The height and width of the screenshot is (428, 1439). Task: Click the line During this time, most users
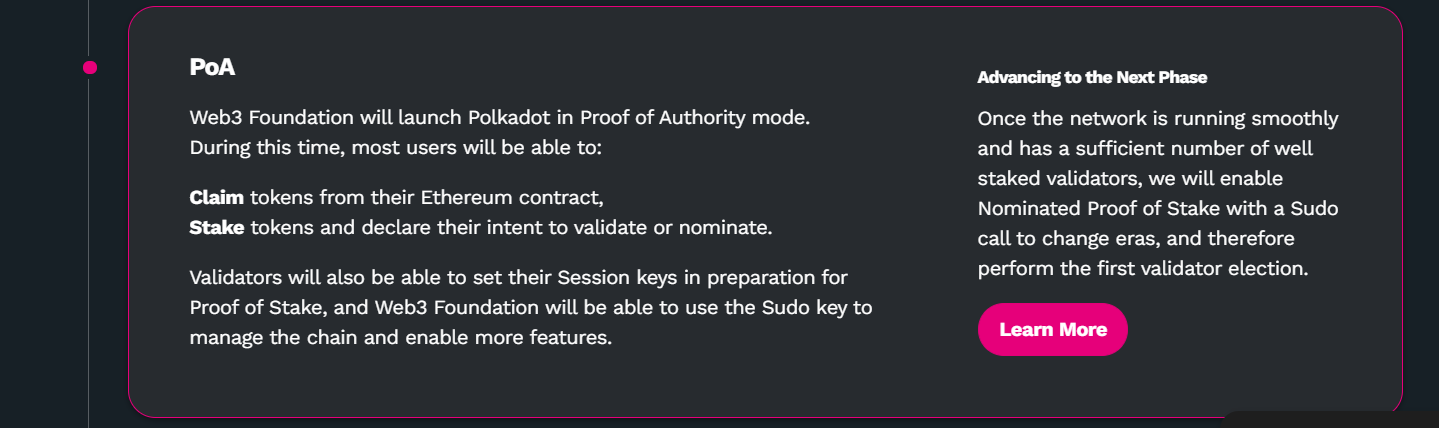tap(397, 147)
